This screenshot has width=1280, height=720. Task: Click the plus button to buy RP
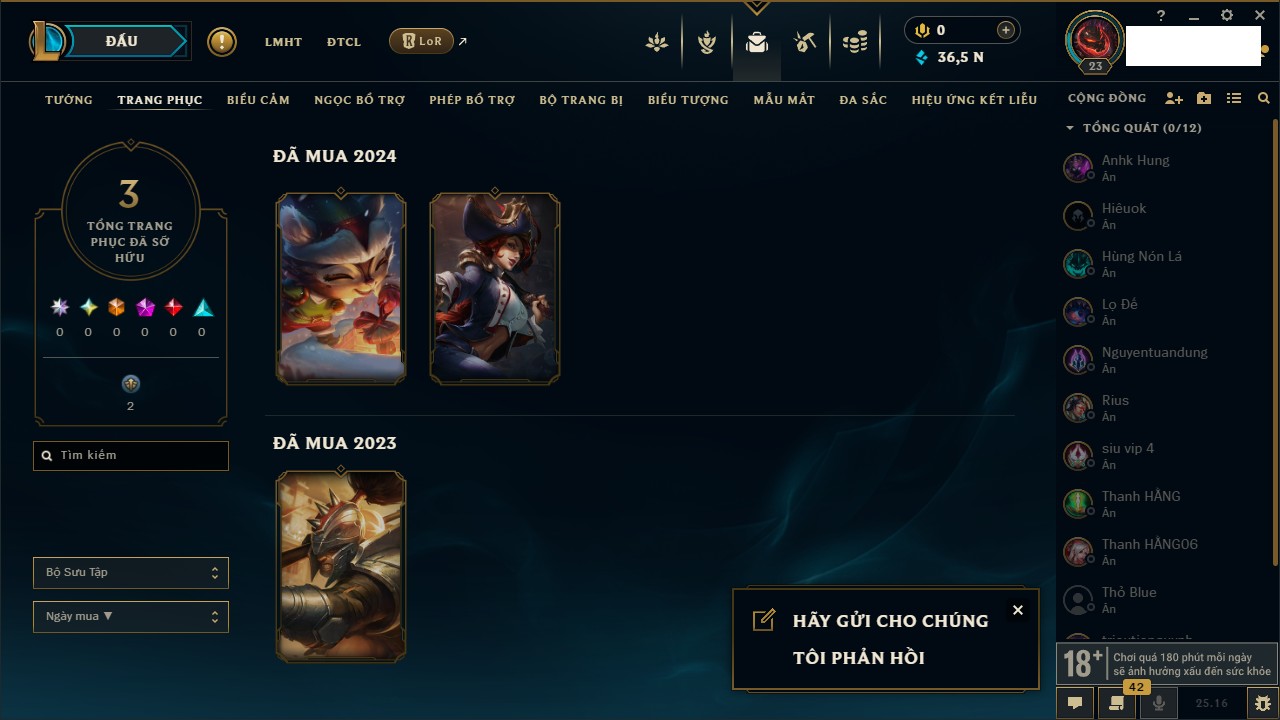(x=1006, y=30)
